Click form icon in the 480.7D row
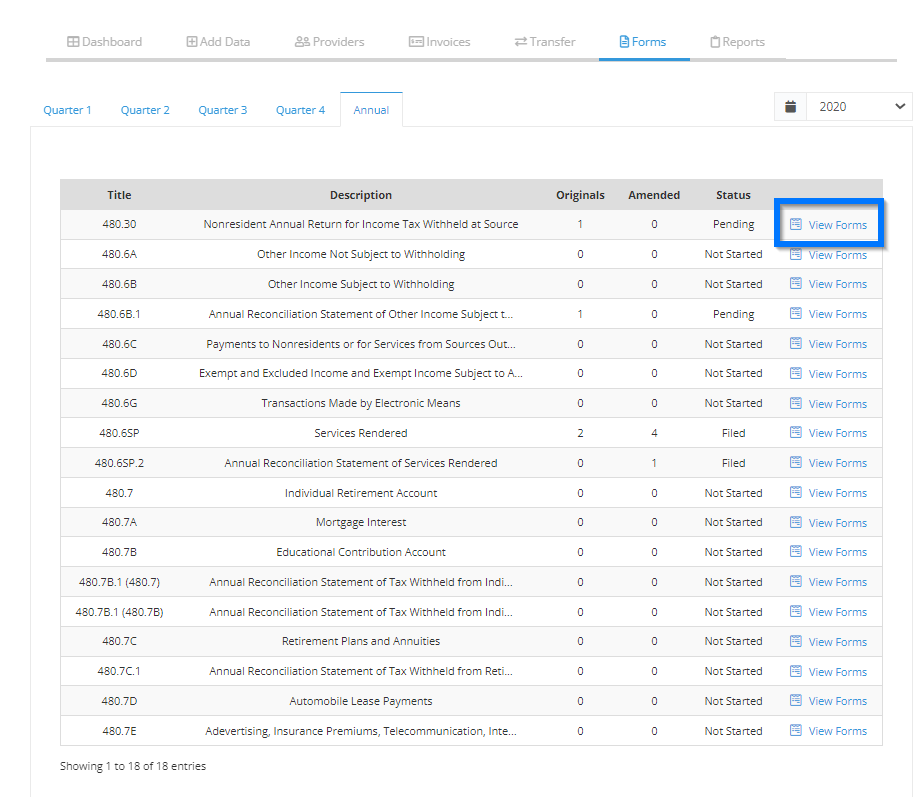This screenshot has height=797, width=917. click(795, 701)
